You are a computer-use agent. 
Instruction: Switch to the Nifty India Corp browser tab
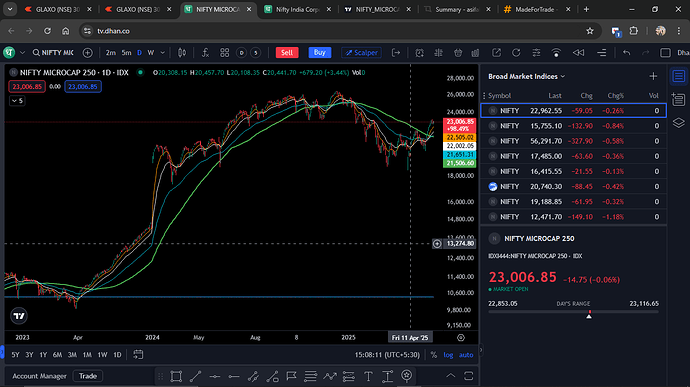tap(297, 9)
